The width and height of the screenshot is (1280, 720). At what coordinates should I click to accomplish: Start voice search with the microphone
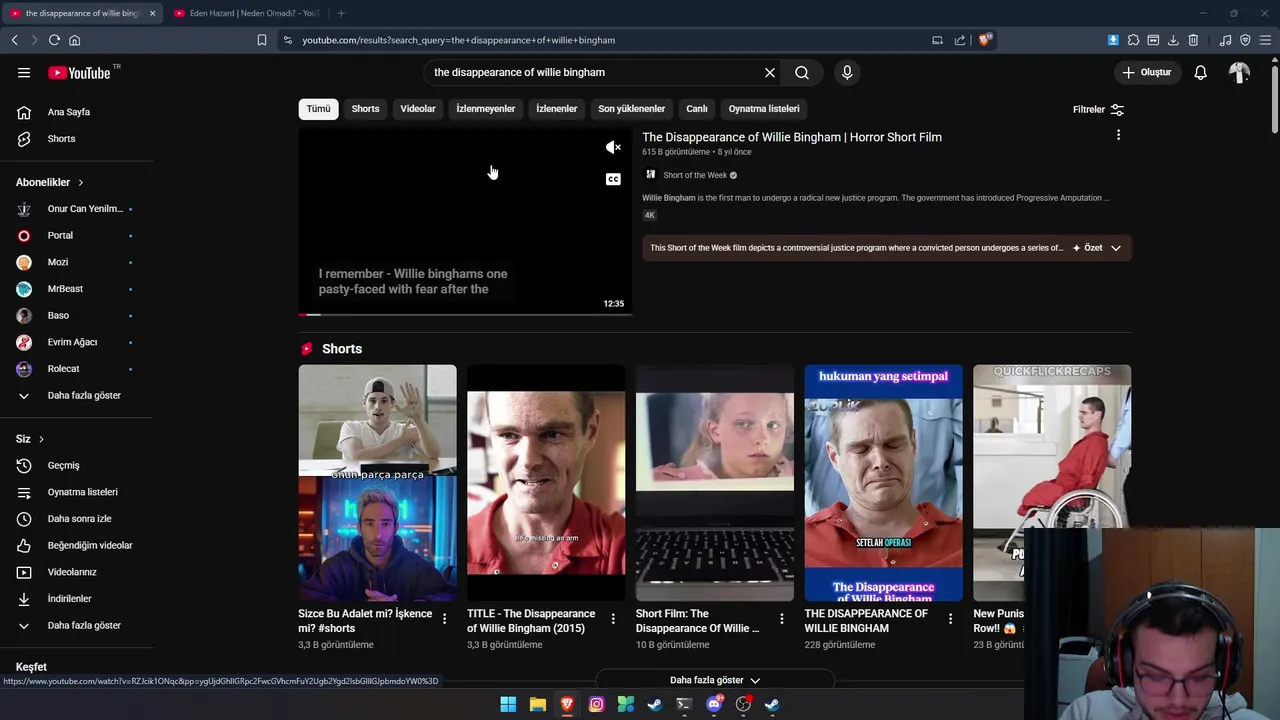click(847, 72)
